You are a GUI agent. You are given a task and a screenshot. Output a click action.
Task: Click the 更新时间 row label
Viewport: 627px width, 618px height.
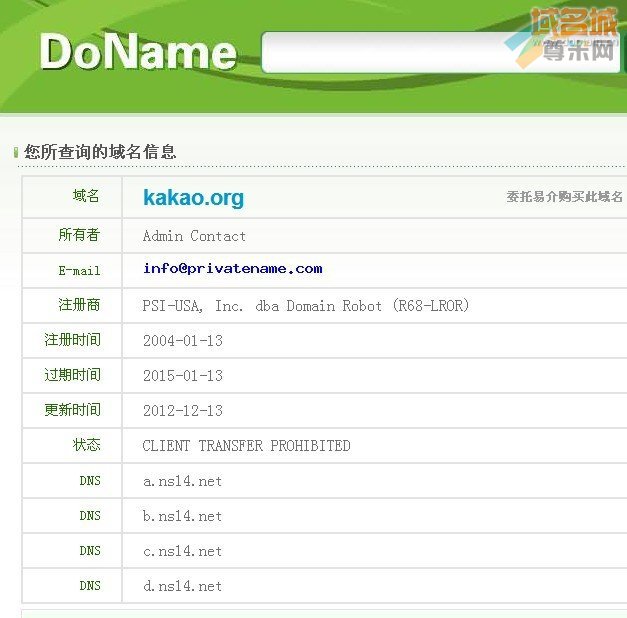coord(72,410)
